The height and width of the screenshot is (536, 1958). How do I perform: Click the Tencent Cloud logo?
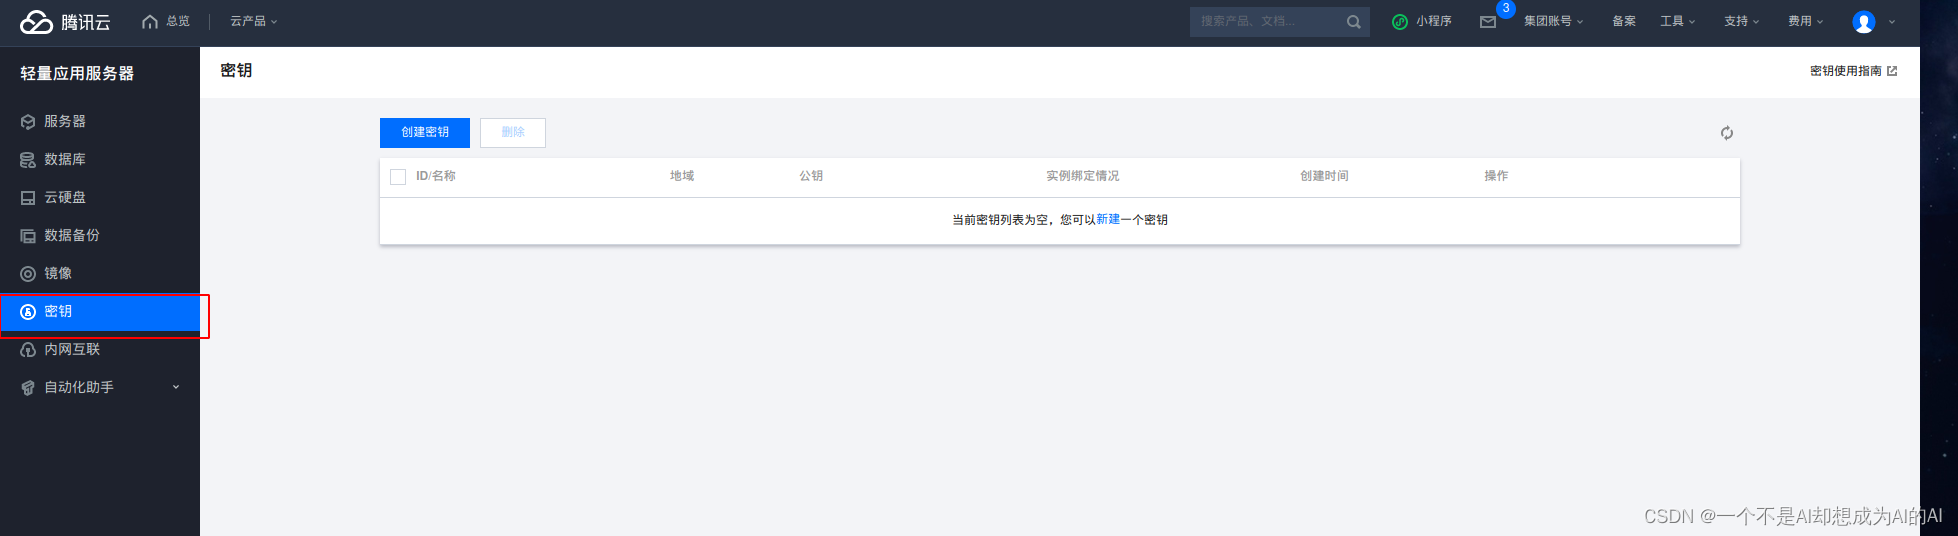(x=65, y=22)
